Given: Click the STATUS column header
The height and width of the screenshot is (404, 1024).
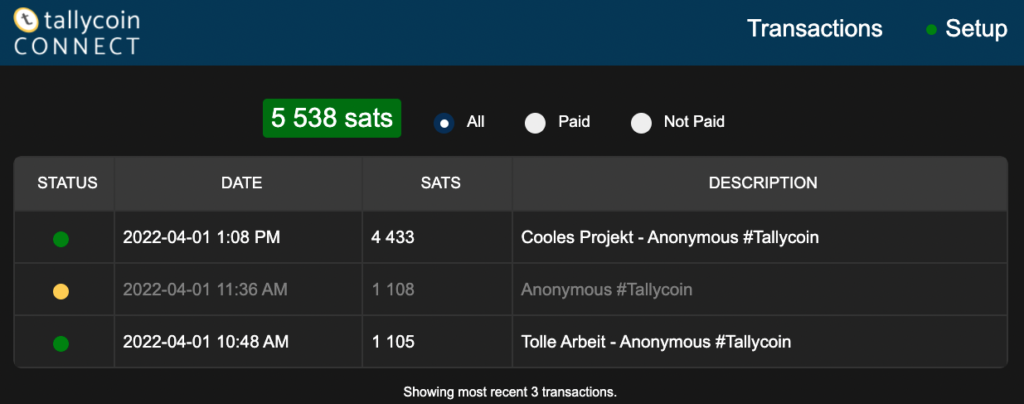Looking at the screenshot, I should click(67, 183).
